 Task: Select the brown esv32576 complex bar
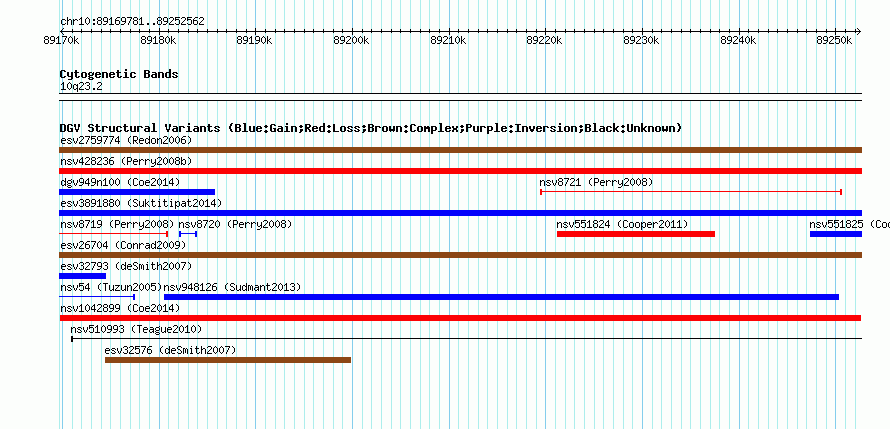tap(228, 360)
